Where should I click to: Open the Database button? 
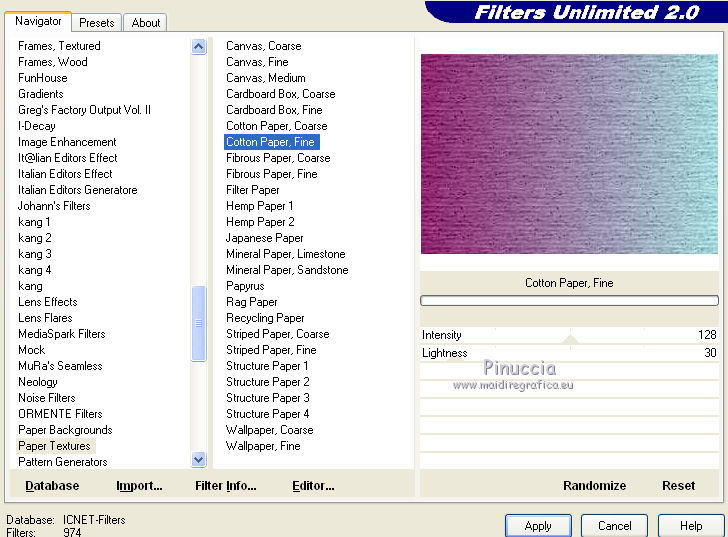point(52,485)
